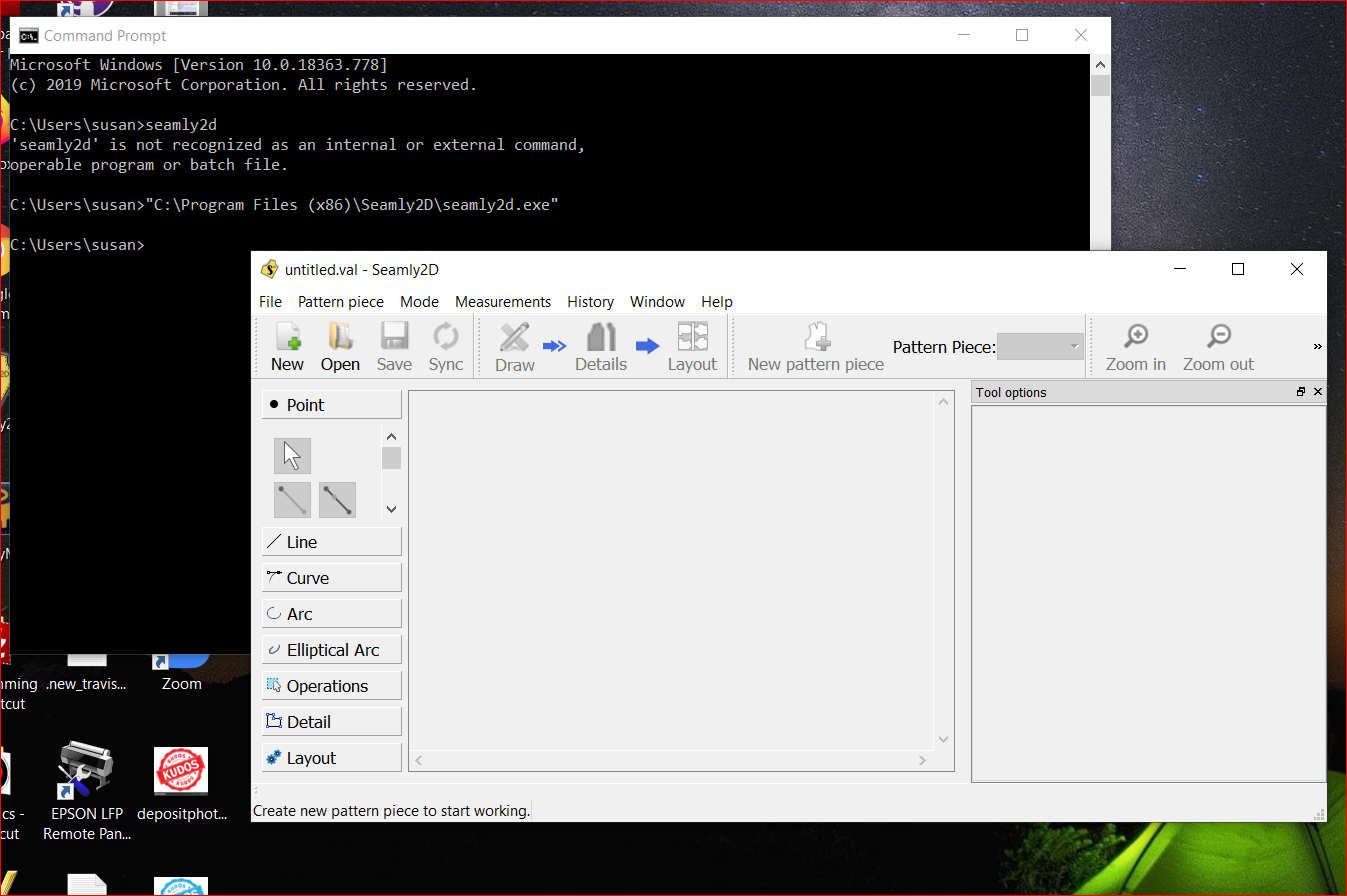This screenshot has width=1347, height=896.
Task: Click the Command Prompt vertical scrollbar
Action: point(1100,84)
